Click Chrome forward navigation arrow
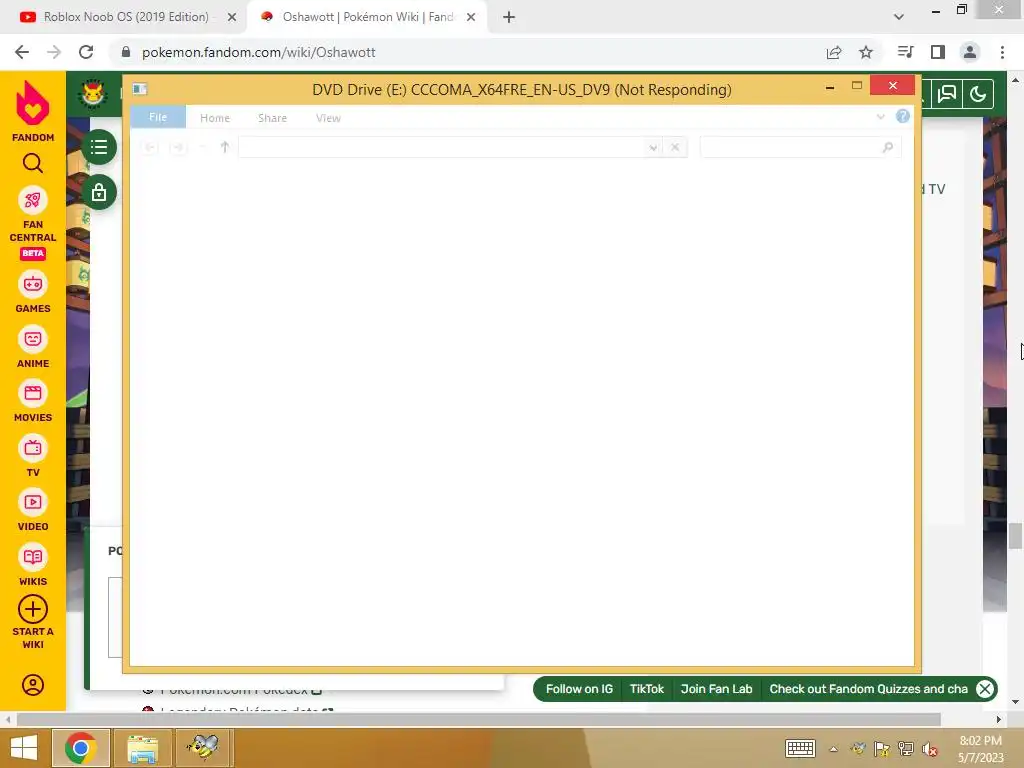The image size is (1024, 768). pos(54,52)
